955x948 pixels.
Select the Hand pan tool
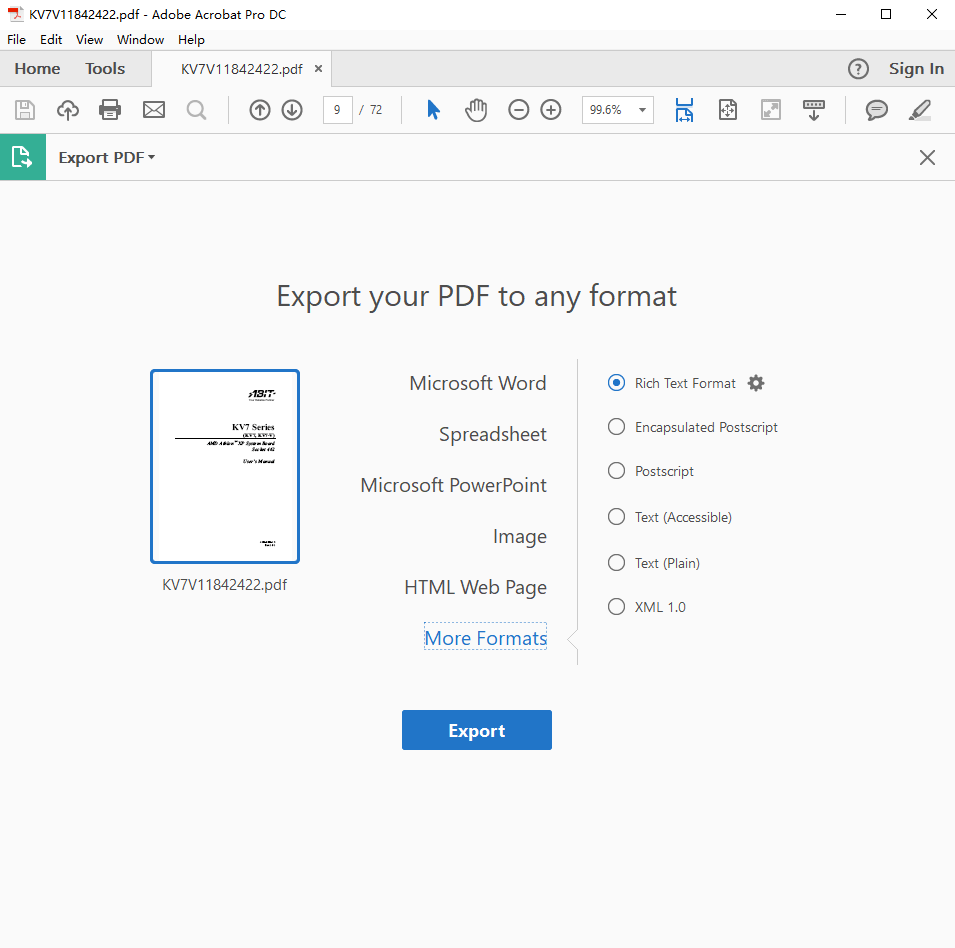coord(476,110)
